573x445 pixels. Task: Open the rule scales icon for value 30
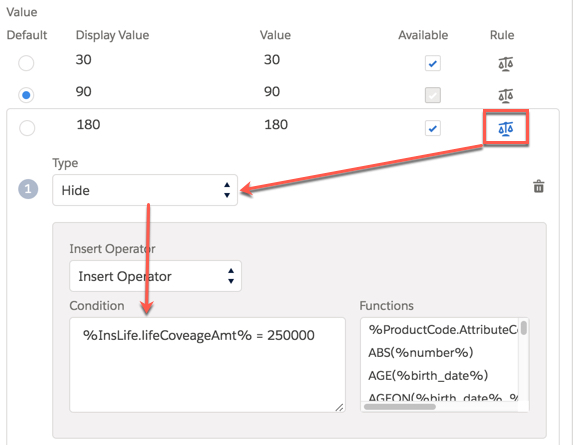point(505,64)
